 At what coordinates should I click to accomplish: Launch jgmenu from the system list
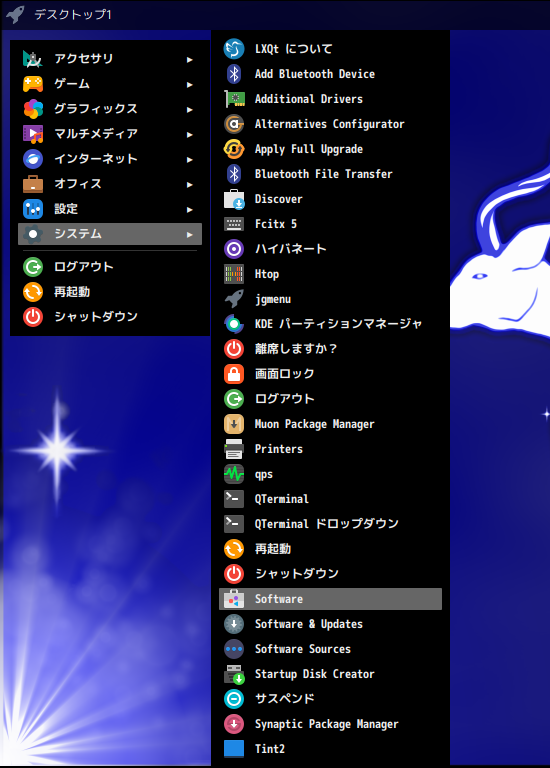tap(330, 299)
